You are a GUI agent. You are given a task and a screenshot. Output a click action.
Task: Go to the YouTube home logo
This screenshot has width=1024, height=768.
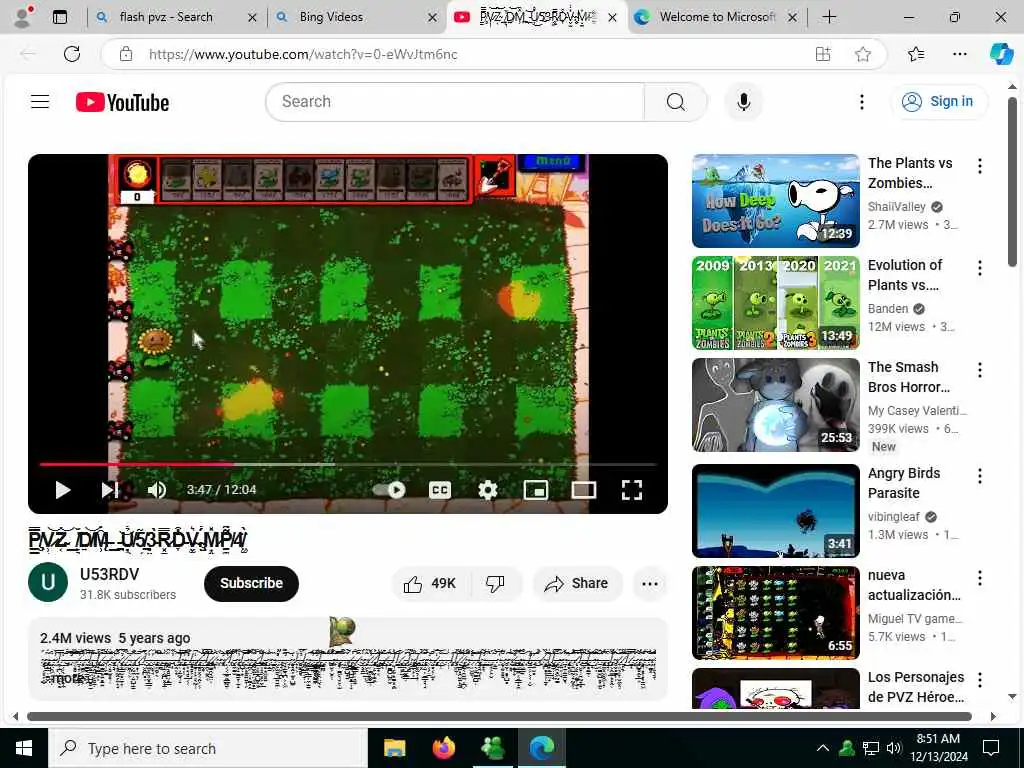coord(122,102)
